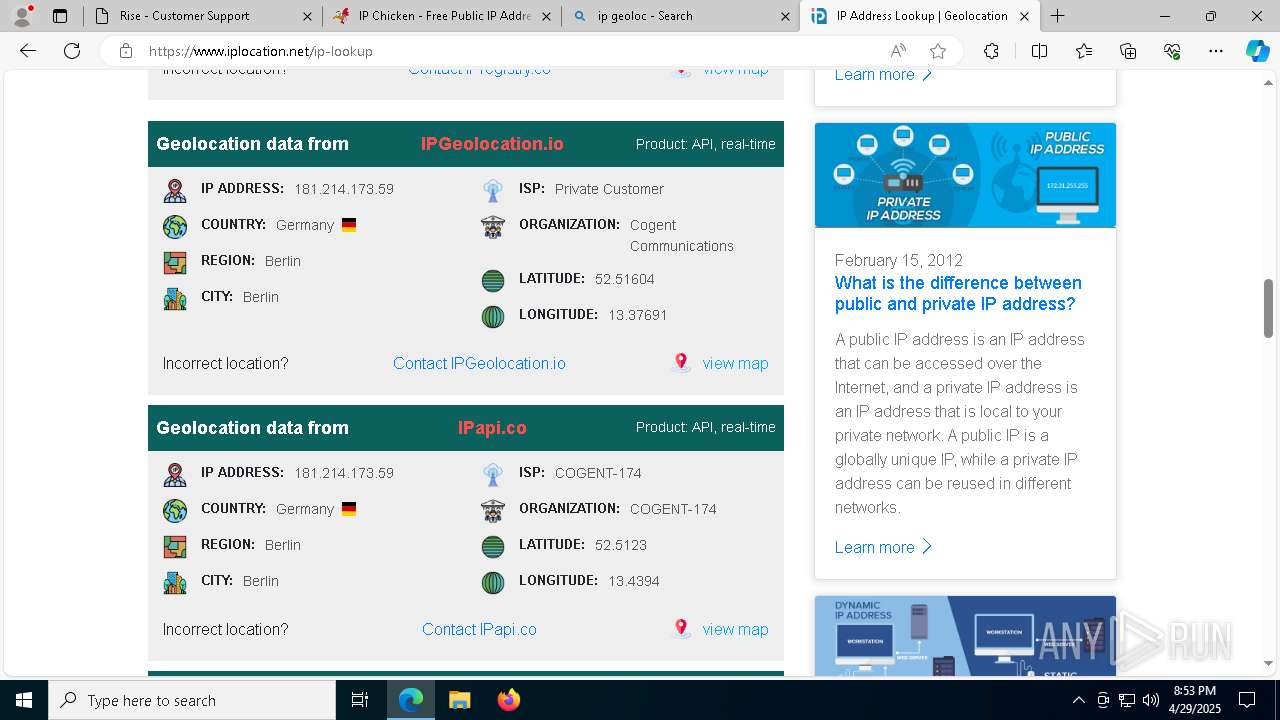The image size is (1280, 720).
Task: Click the taskbar search box
Action: [x=192, y=700]
